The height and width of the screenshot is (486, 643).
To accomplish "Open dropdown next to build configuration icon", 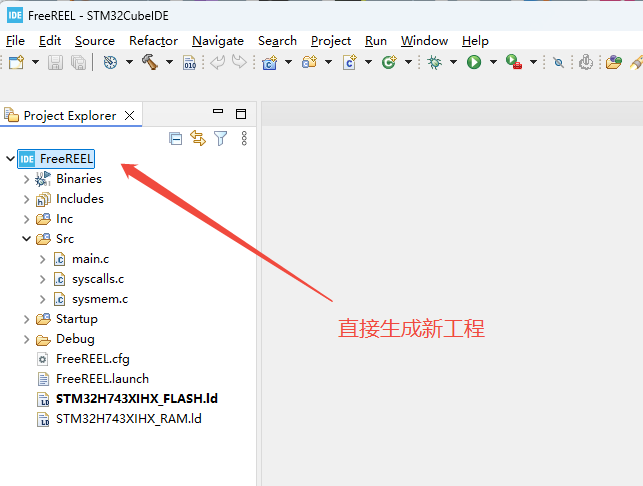I will pyautogui.click(x=129, y=62).
